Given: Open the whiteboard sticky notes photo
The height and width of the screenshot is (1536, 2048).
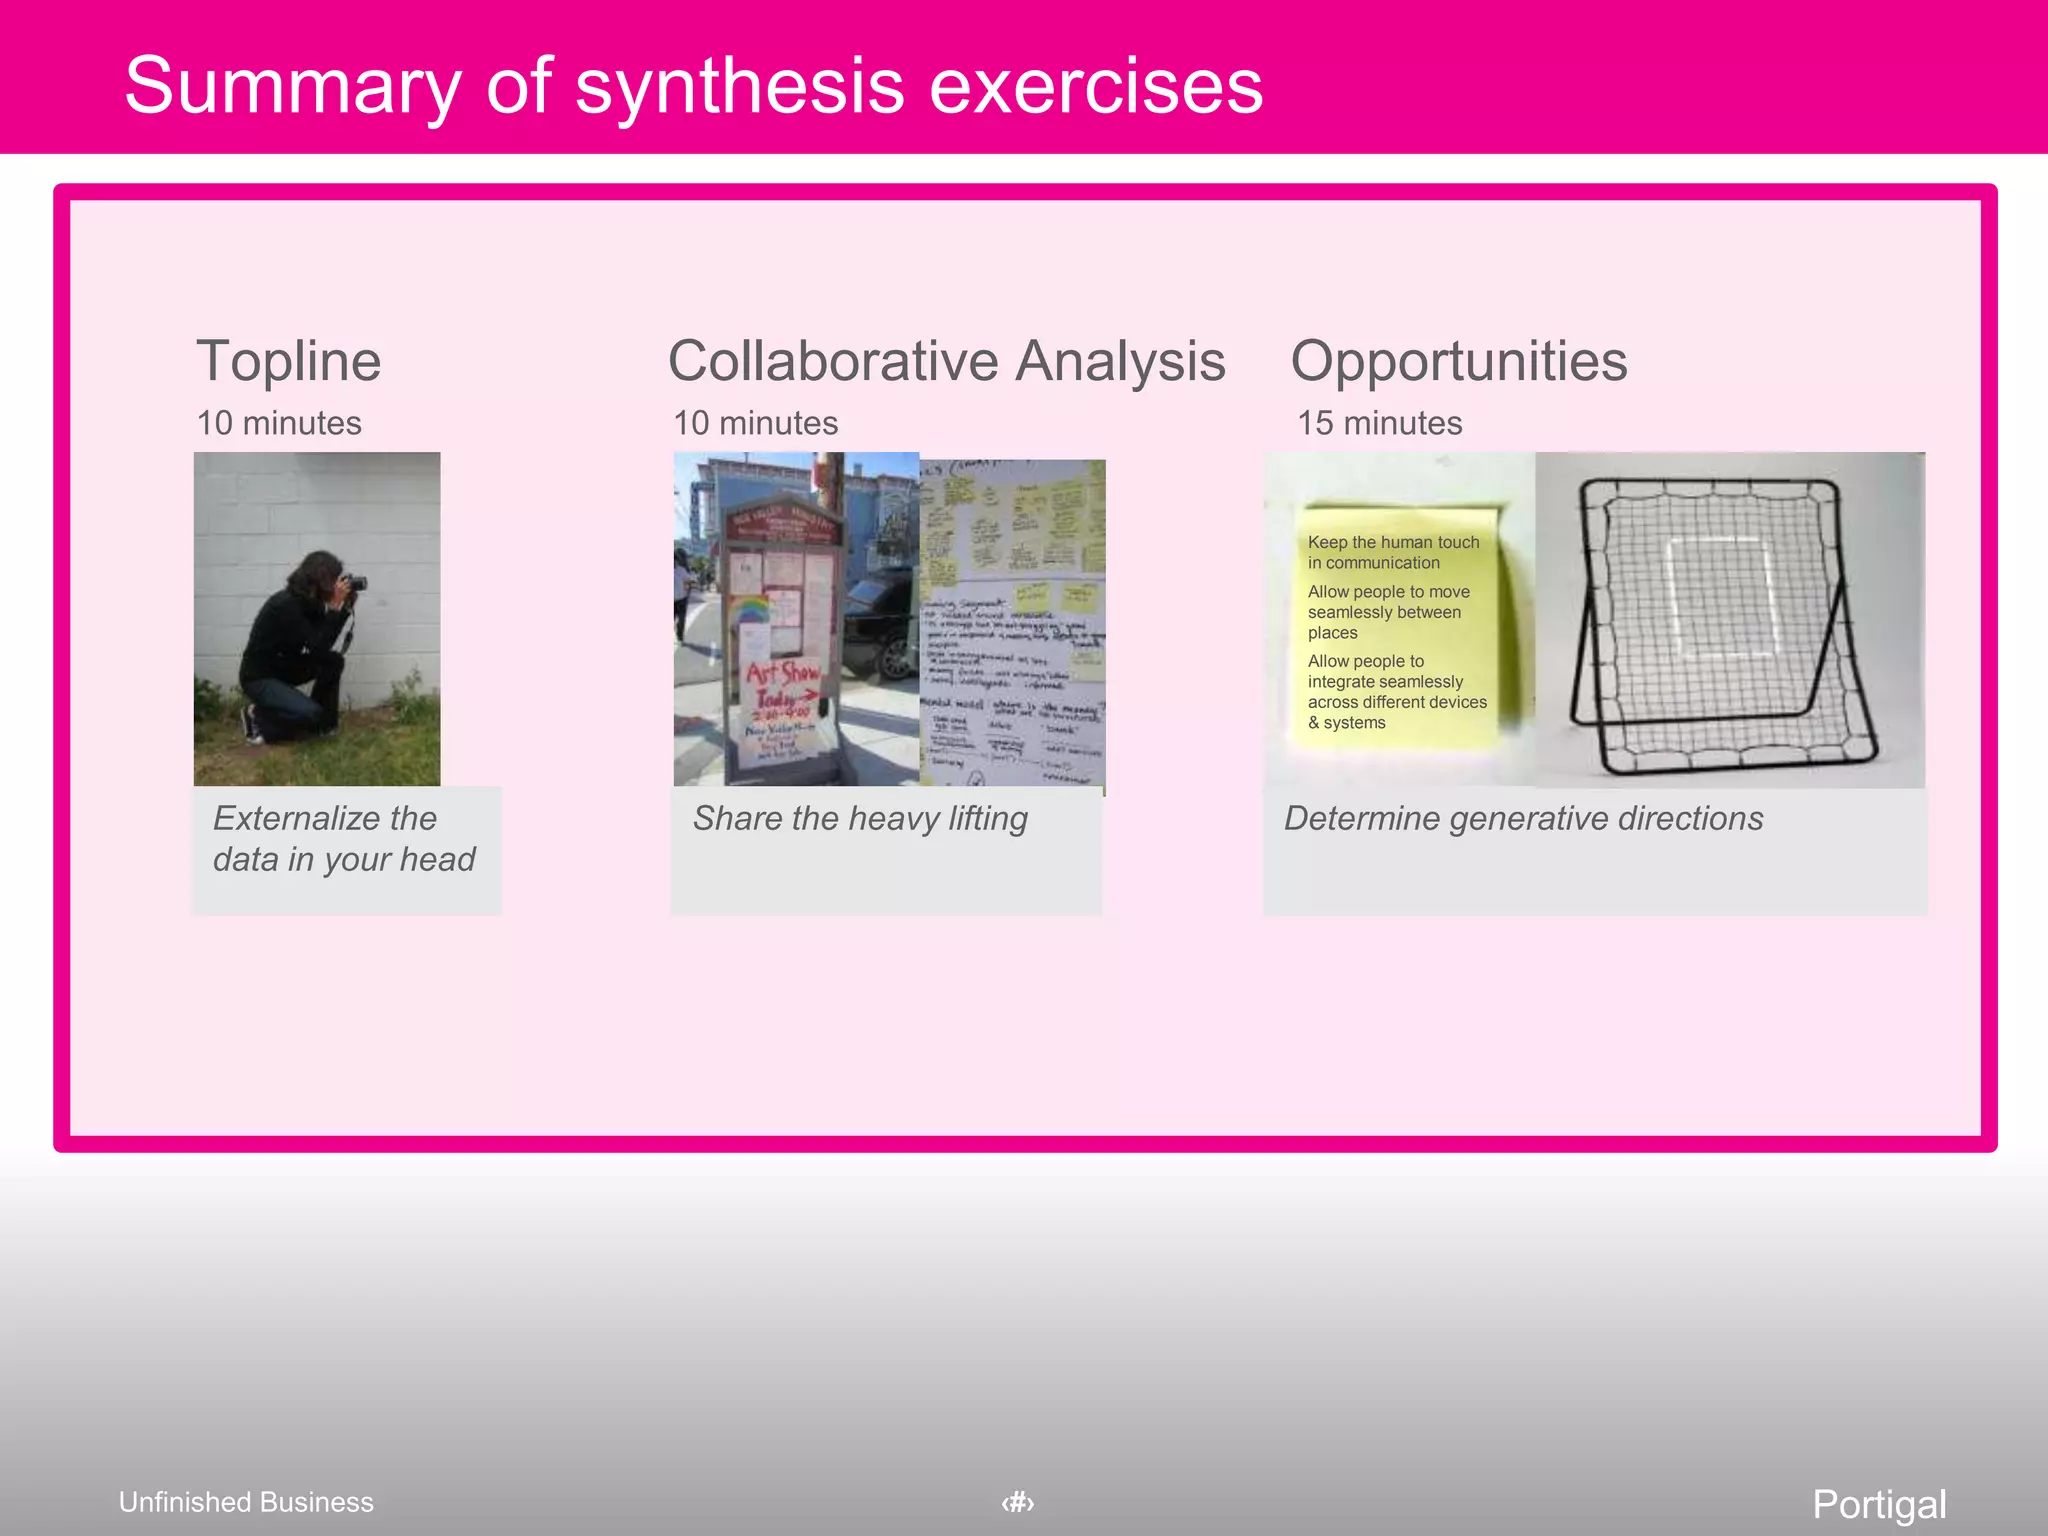Looking at the screenshot, I should point(1012,626).
